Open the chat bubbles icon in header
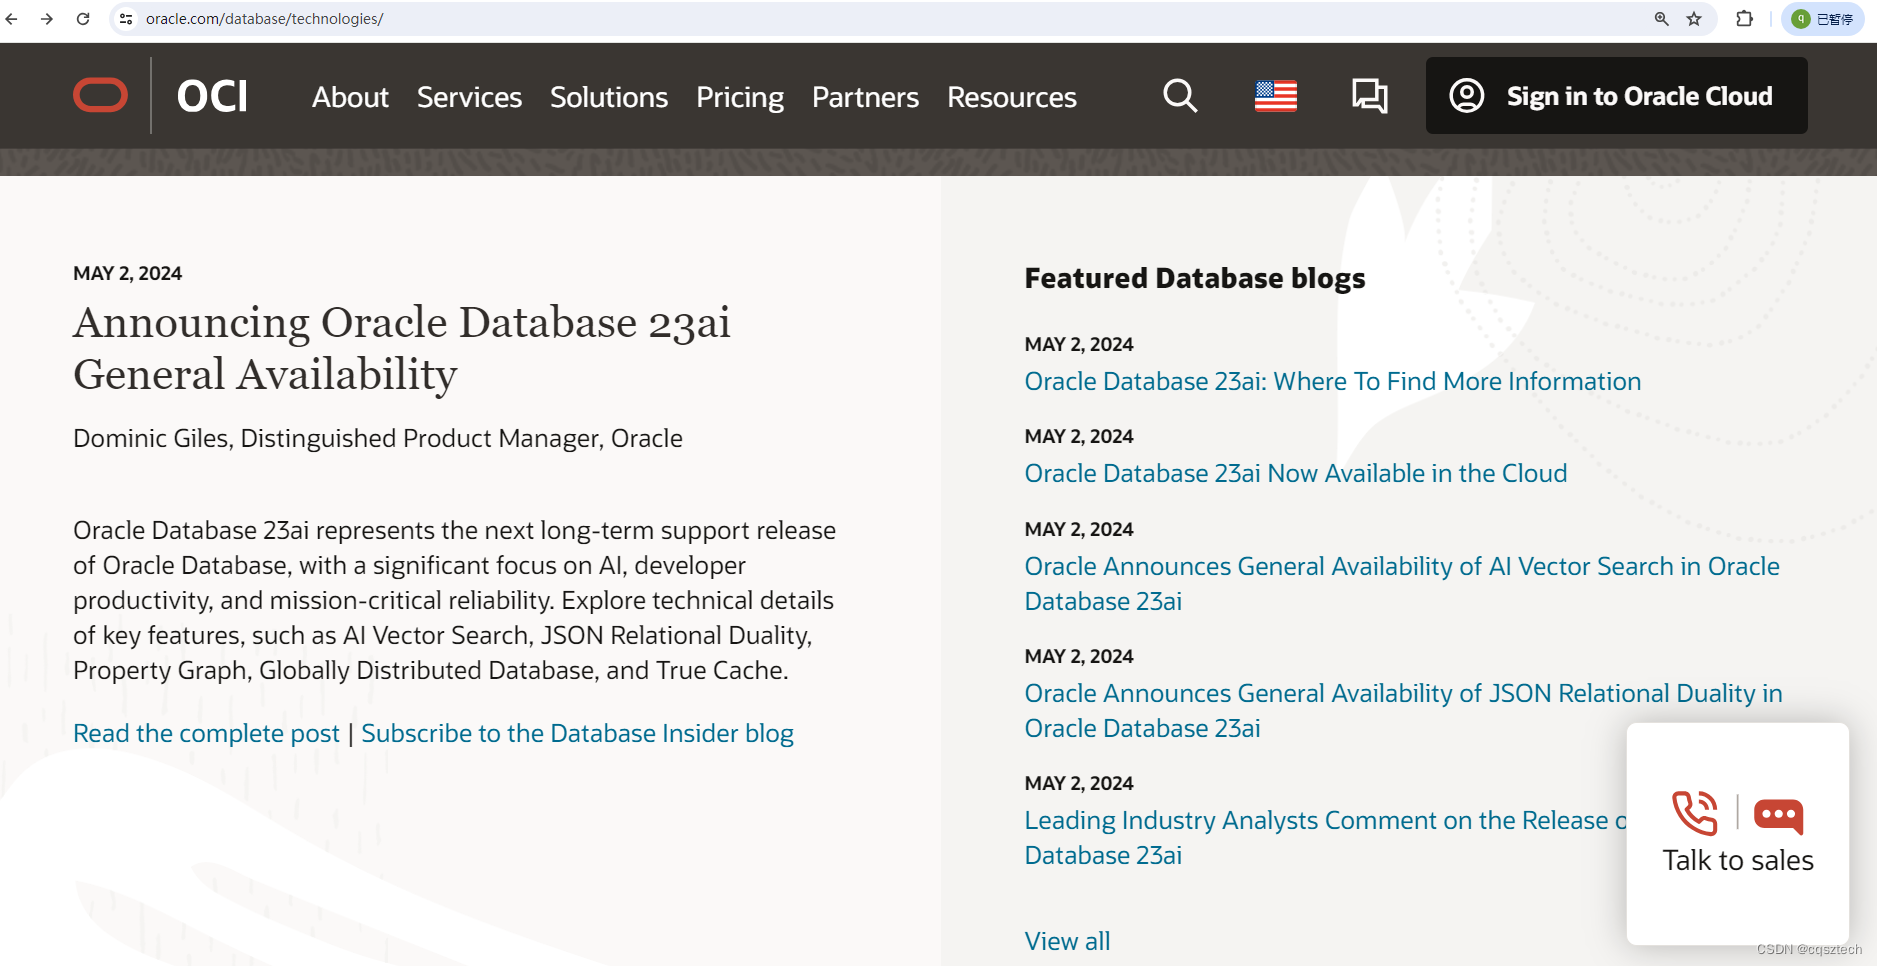The width and height of the screenshot is (1877, 966). (x=1370, y=96)
